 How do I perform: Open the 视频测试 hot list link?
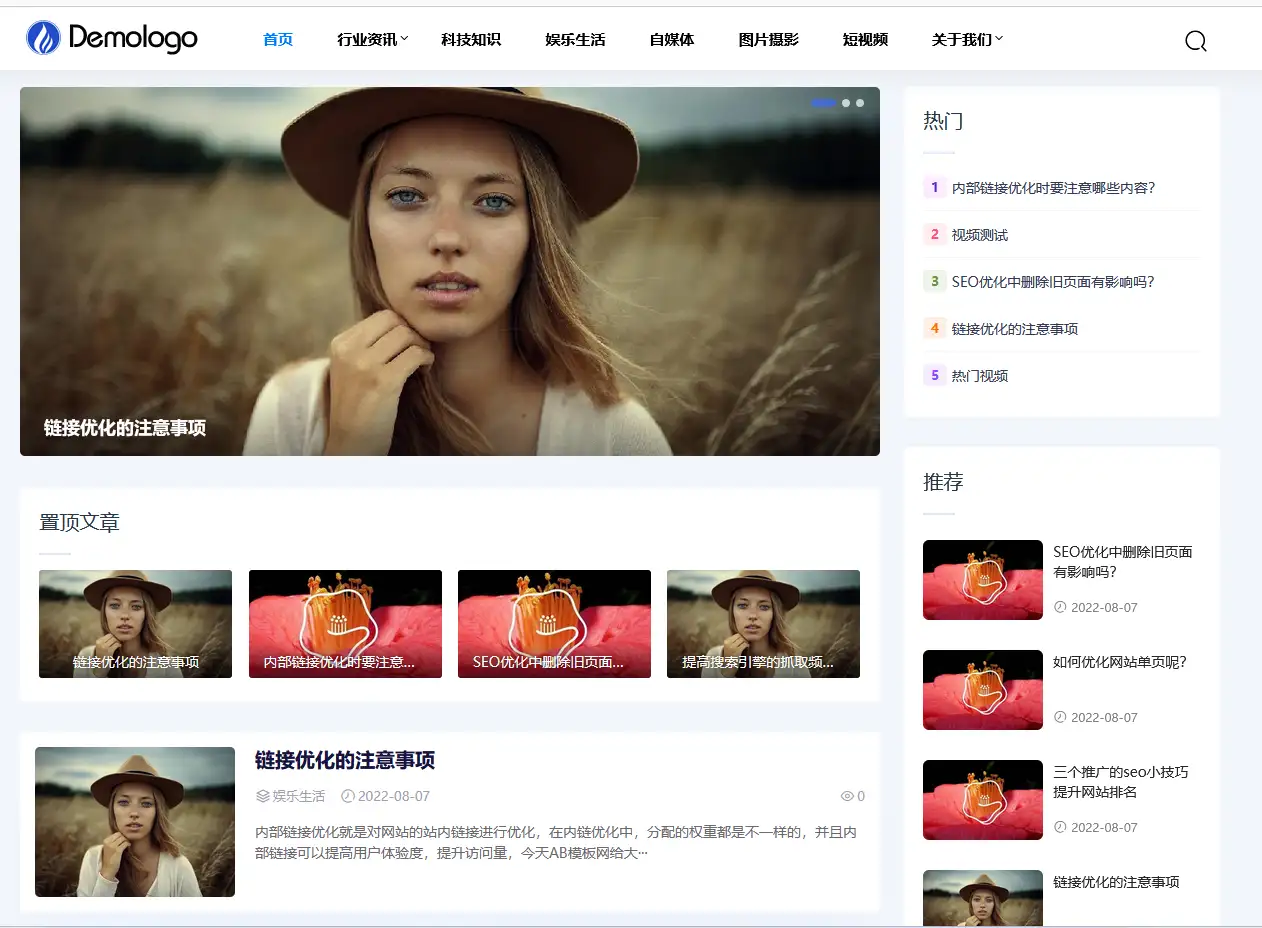point(979,235)
